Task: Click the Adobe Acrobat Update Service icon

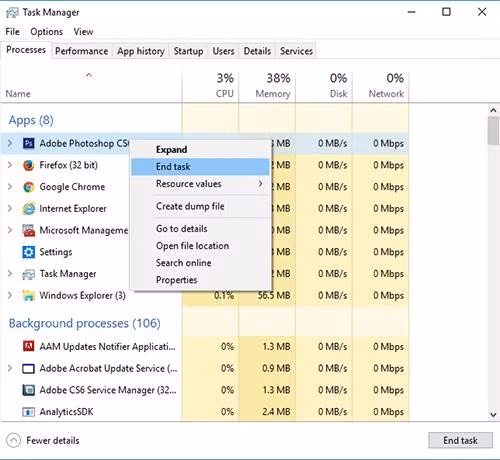Action: [x=28, y=368]
